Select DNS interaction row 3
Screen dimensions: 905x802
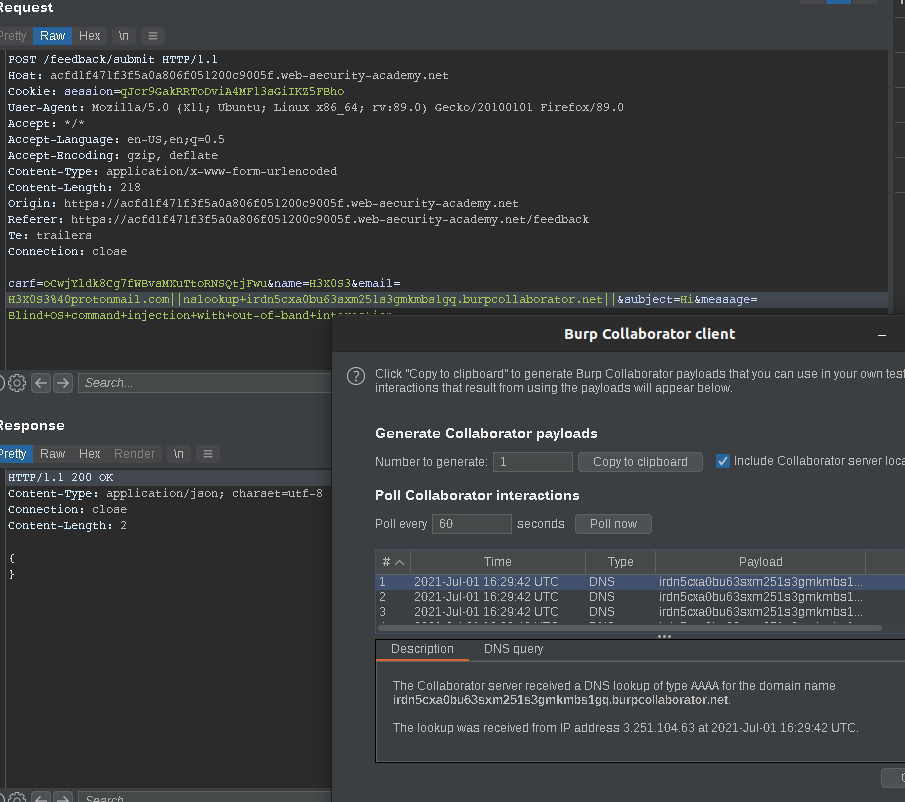(640, 612)
